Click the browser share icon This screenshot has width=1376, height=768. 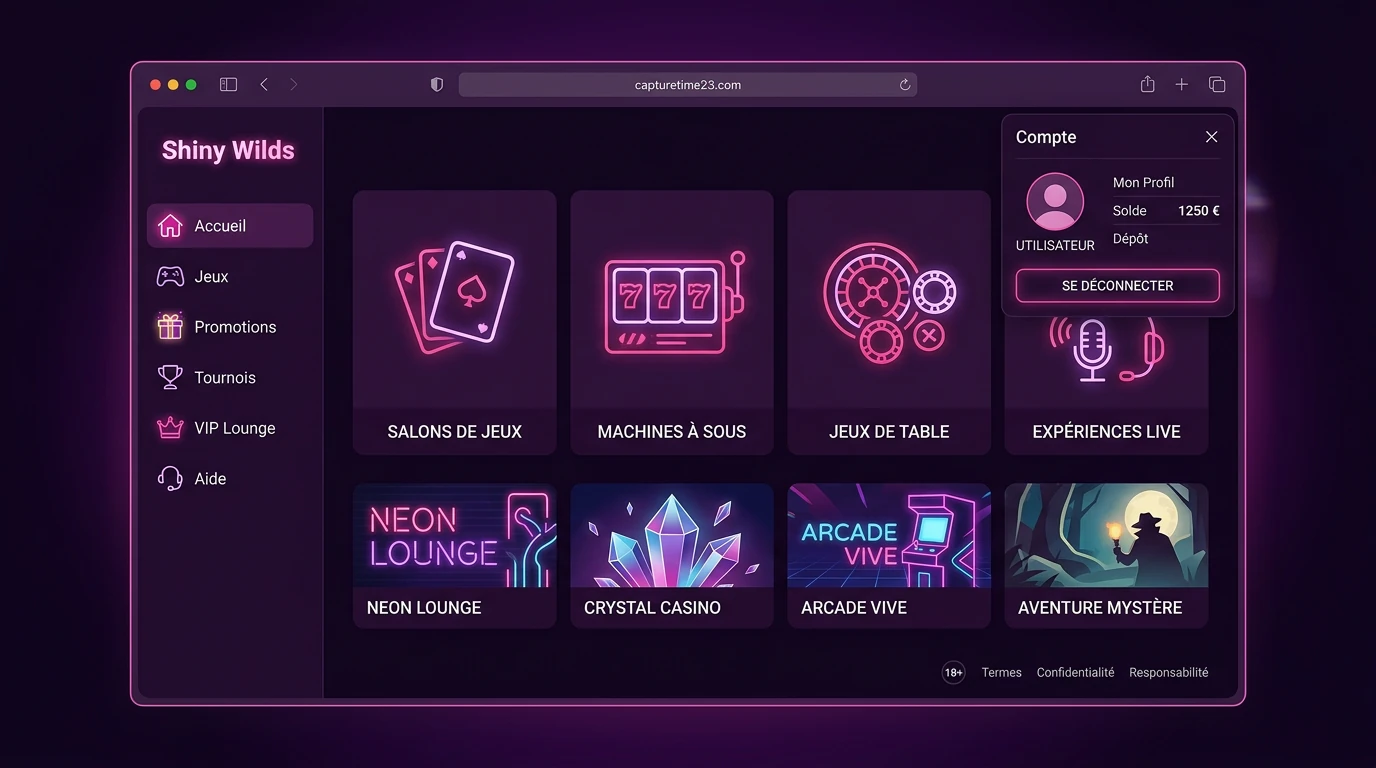click(x=1148, y=84)
